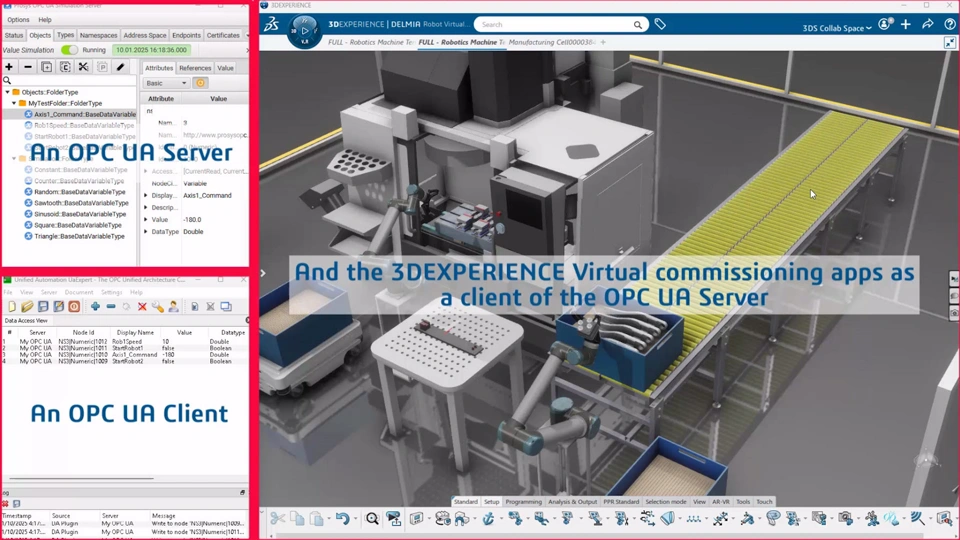Expand the Display name attribute row
Image resolution: width=960 pixels, height=540 pixels.
coord(146,195)
